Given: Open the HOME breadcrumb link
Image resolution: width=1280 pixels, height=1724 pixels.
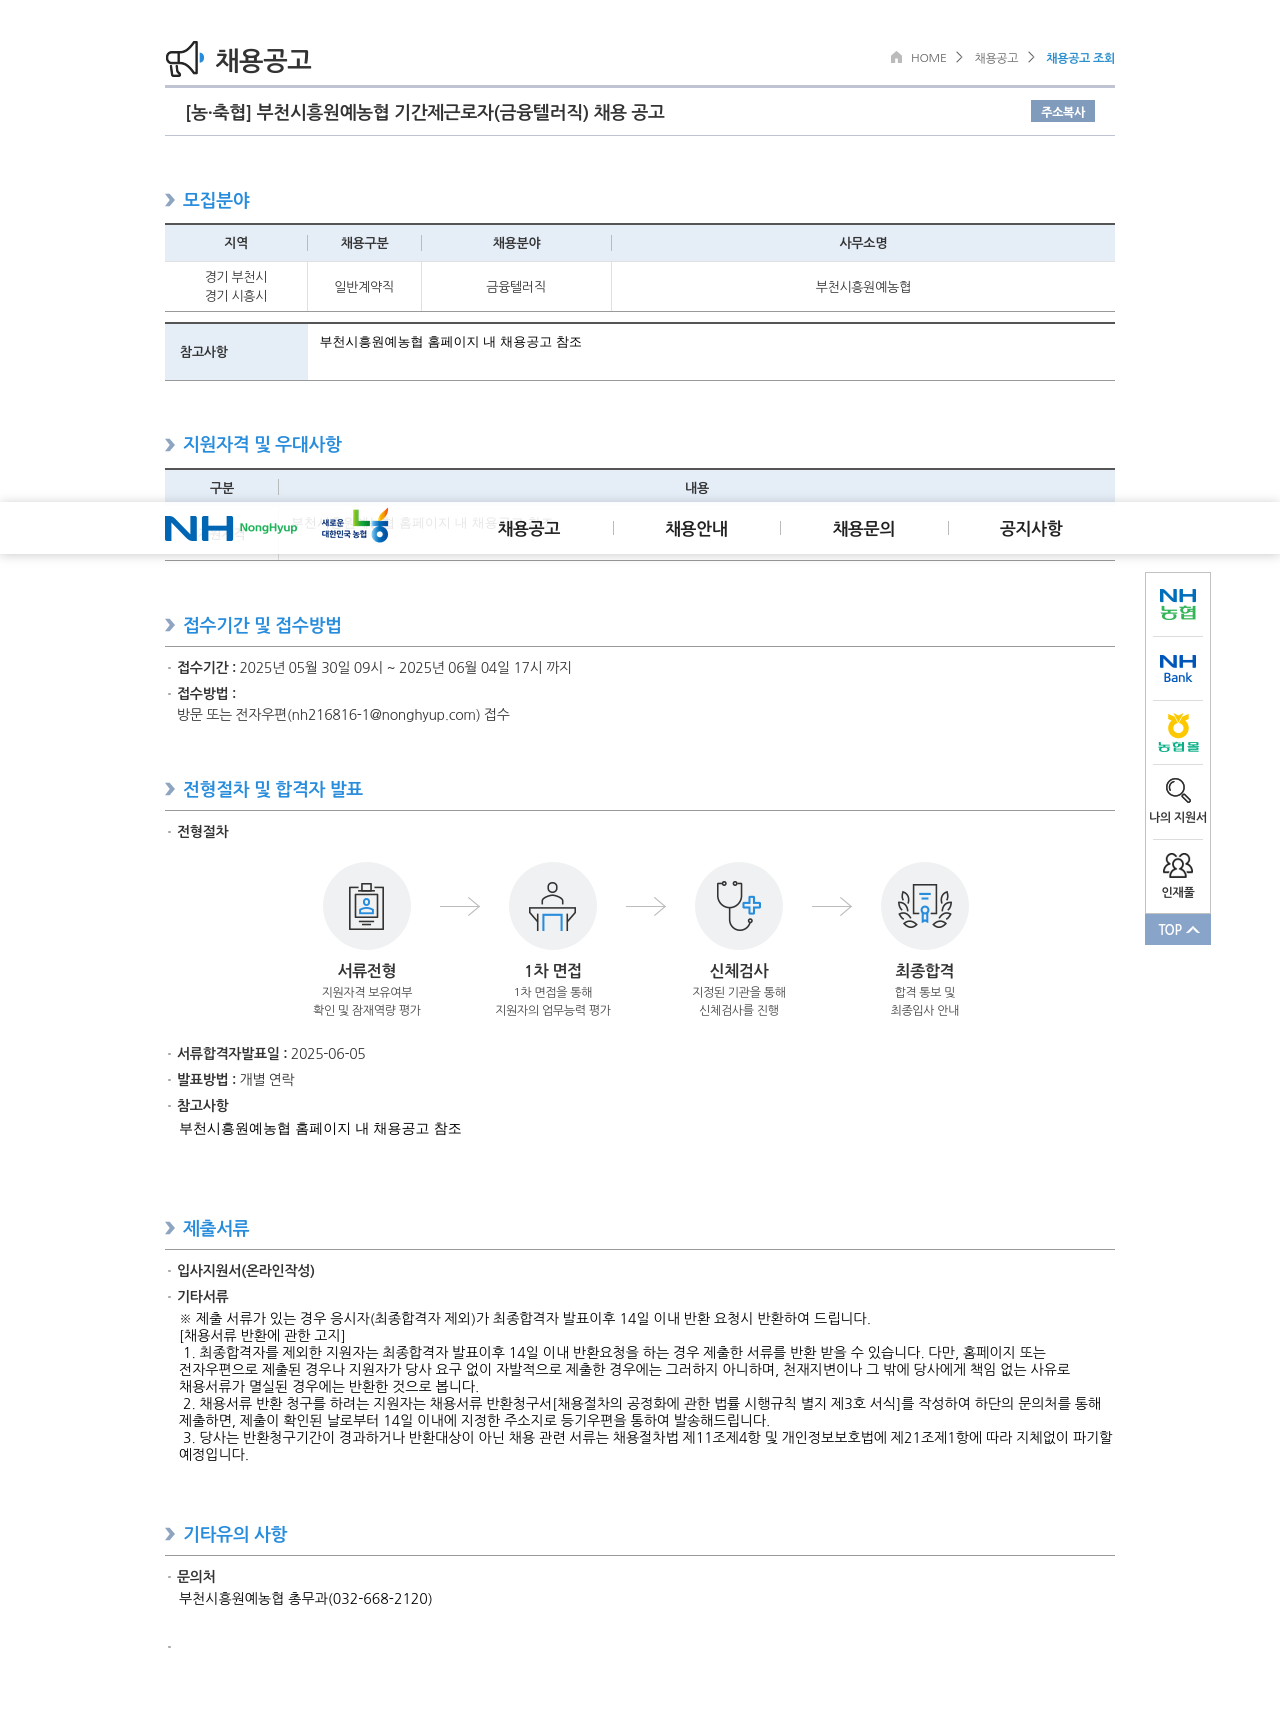Looking at the screenshot, I should [x=928, y=58].
